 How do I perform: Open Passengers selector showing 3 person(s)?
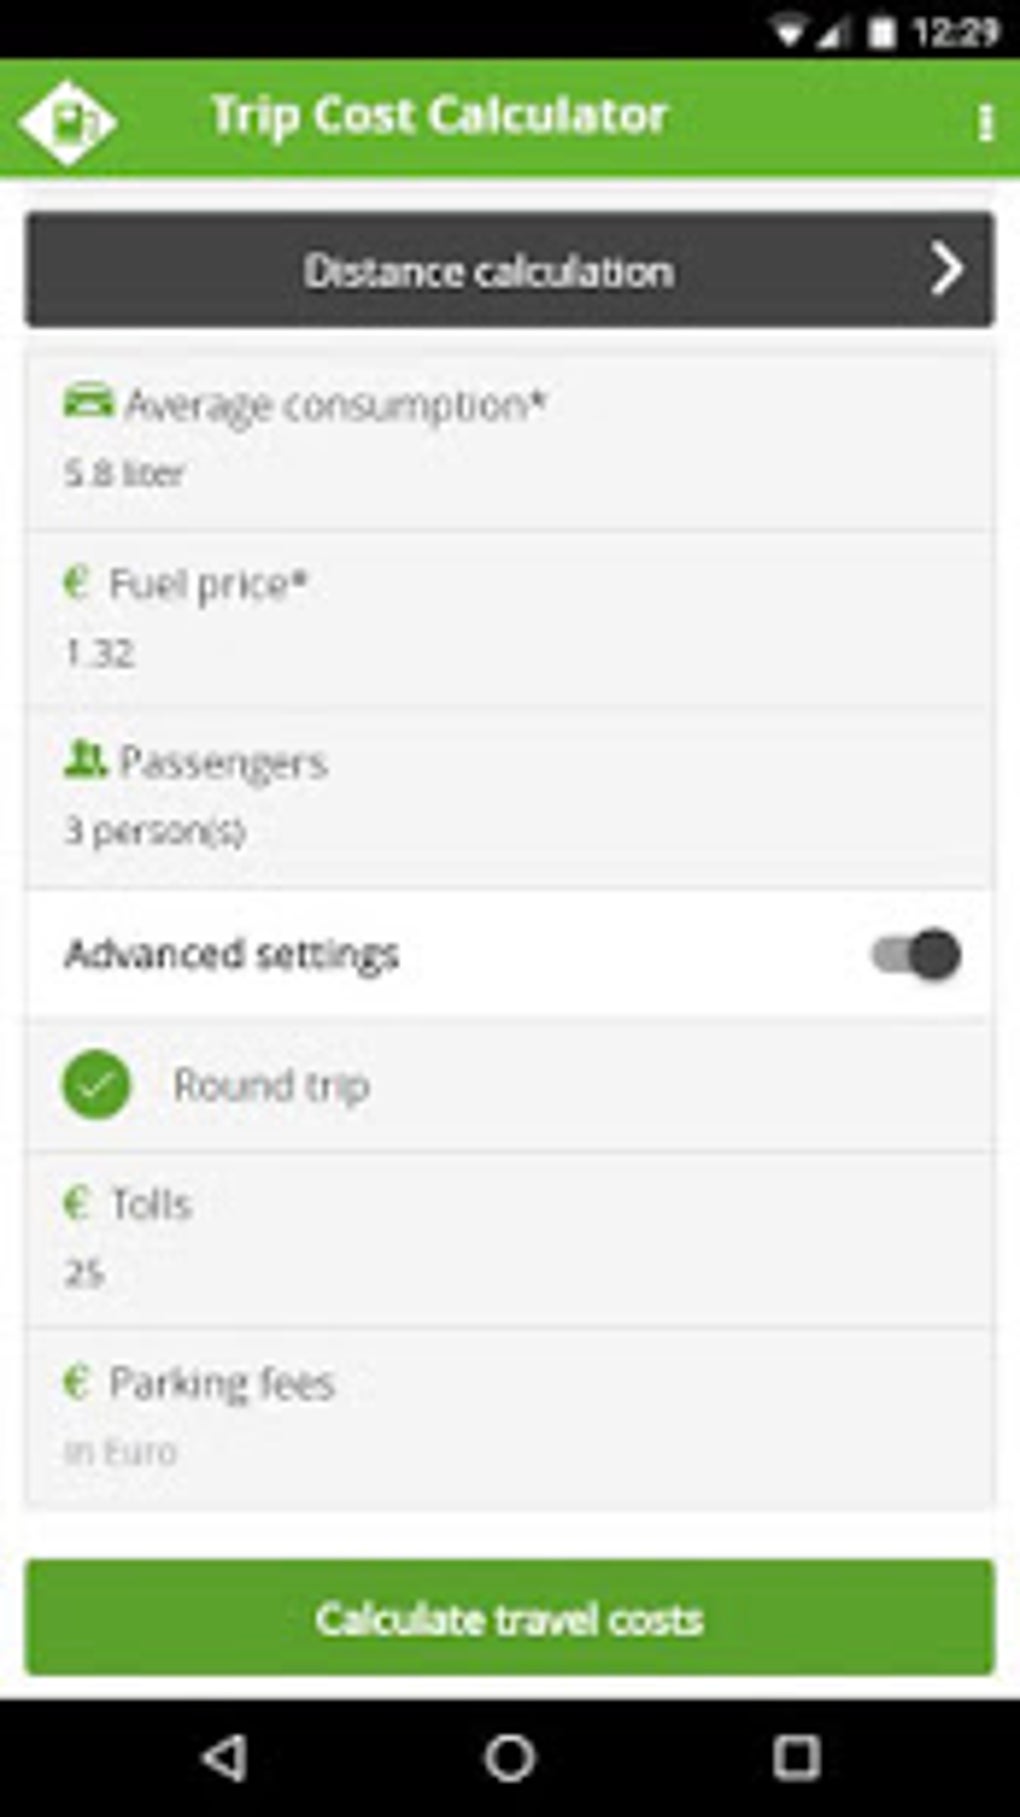[155, 831]
